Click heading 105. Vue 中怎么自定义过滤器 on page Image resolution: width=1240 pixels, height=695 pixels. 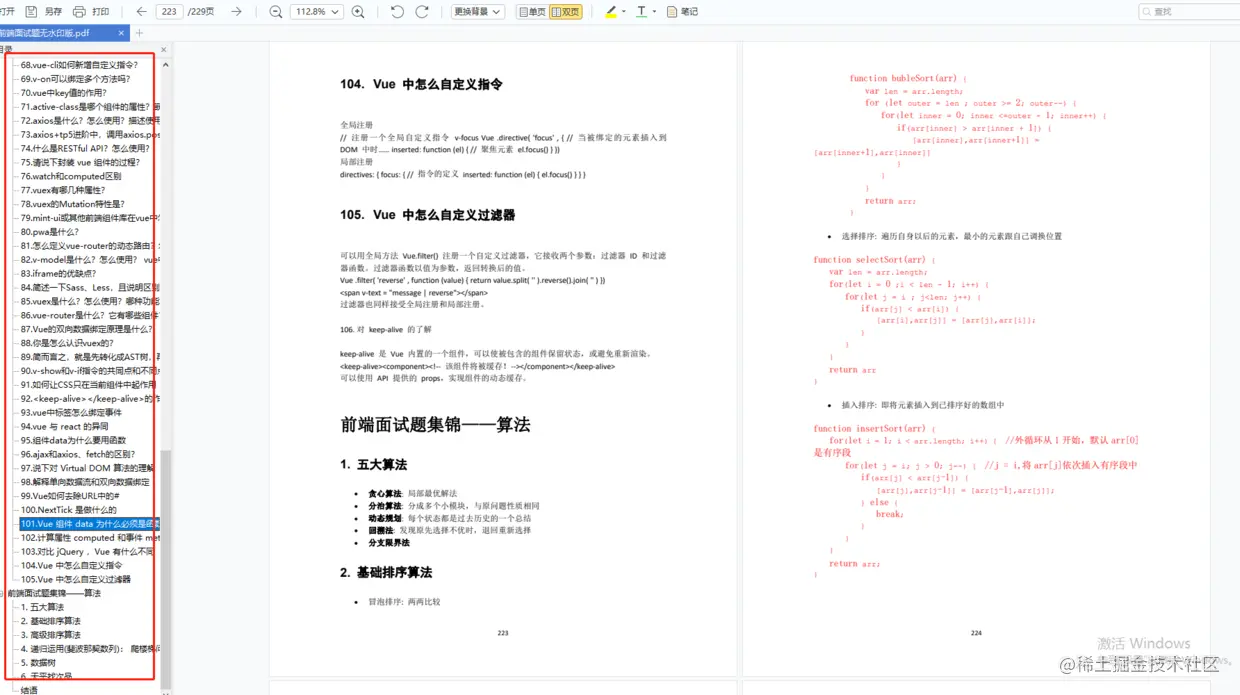(x=428, y=215)
